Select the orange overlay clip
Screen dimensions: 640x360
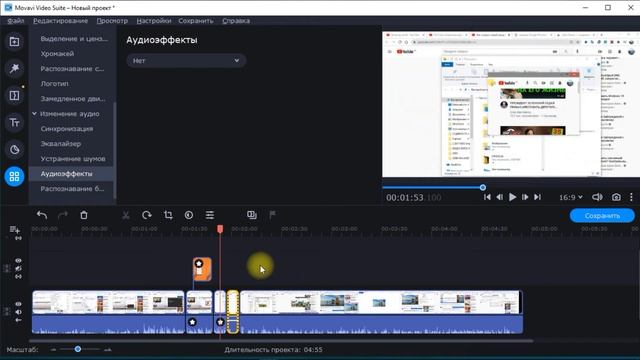click(202, 269)
